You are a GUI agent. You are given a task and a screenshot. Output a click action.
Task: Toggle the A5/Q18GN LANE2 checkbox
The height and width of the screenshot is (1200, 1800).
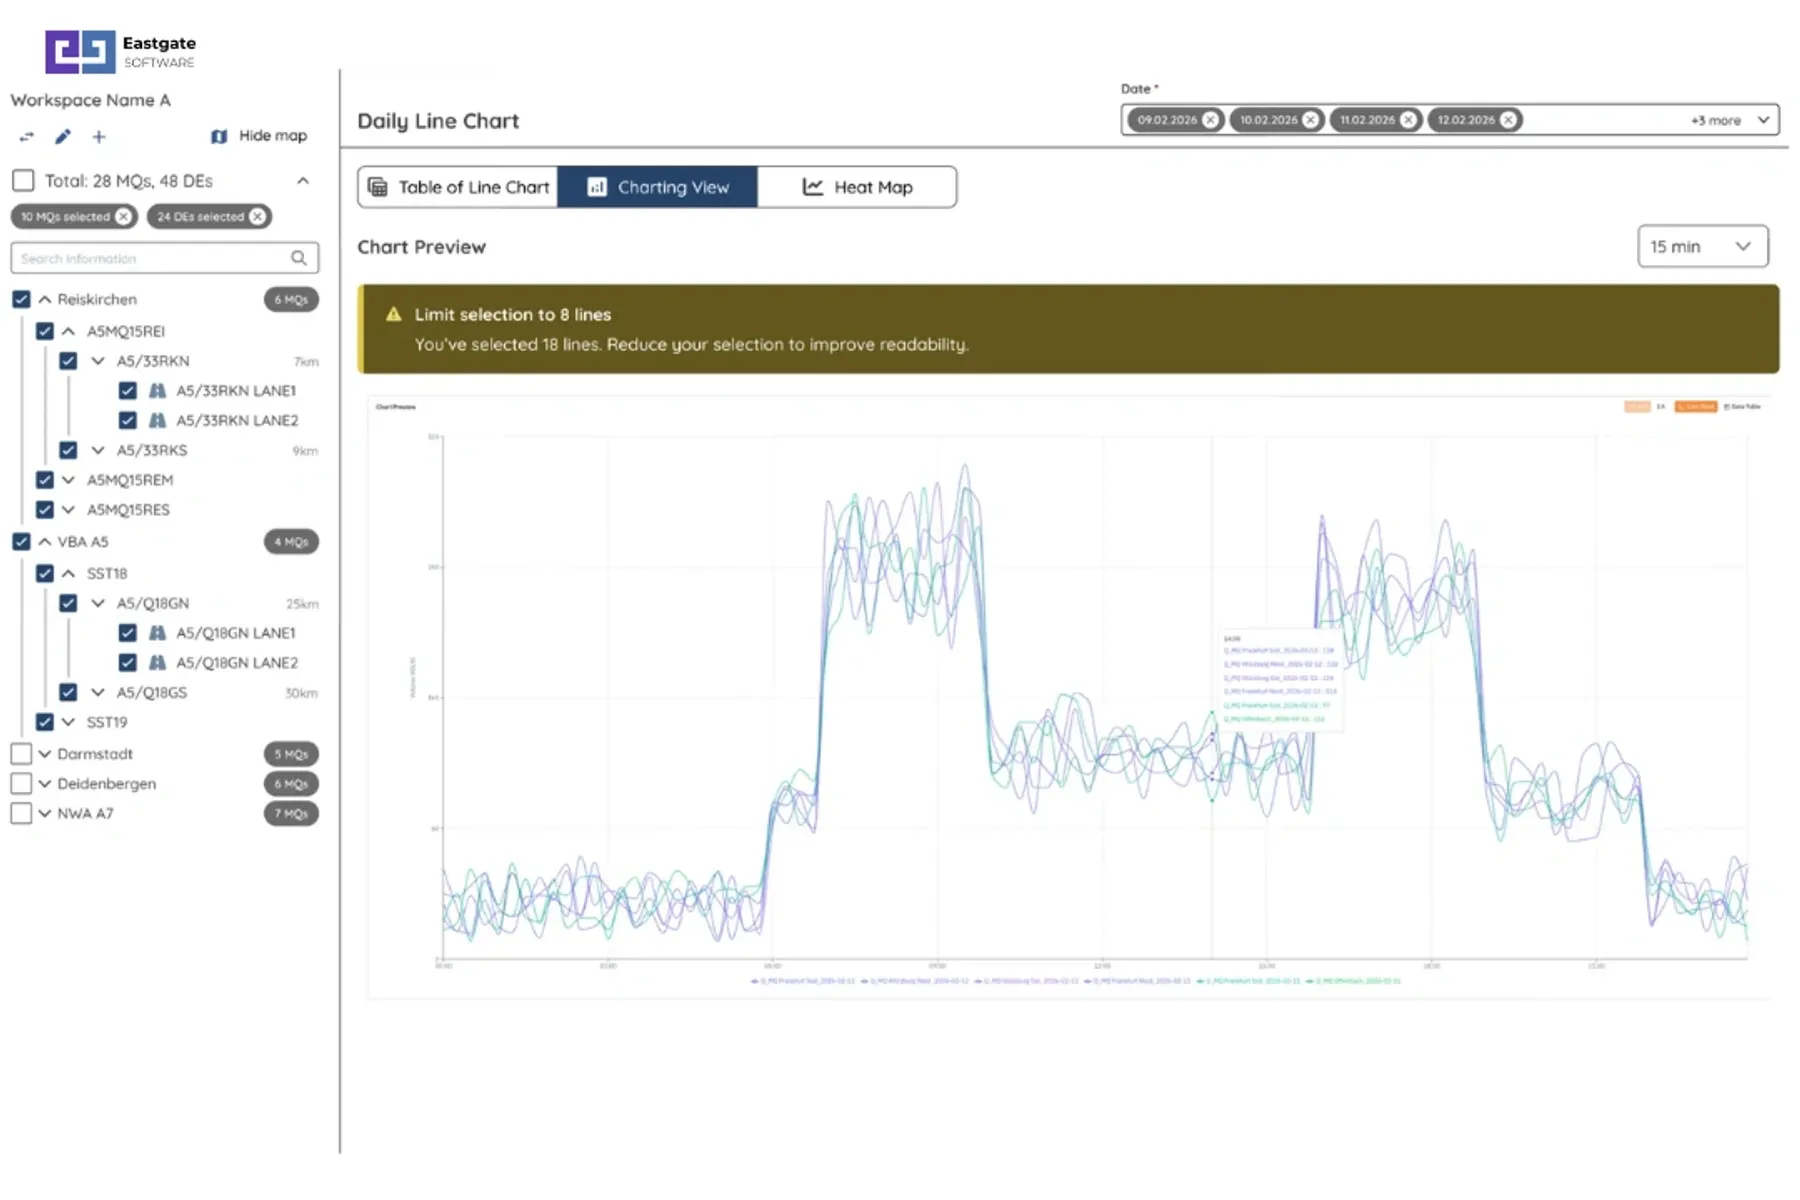pos(127,663)
